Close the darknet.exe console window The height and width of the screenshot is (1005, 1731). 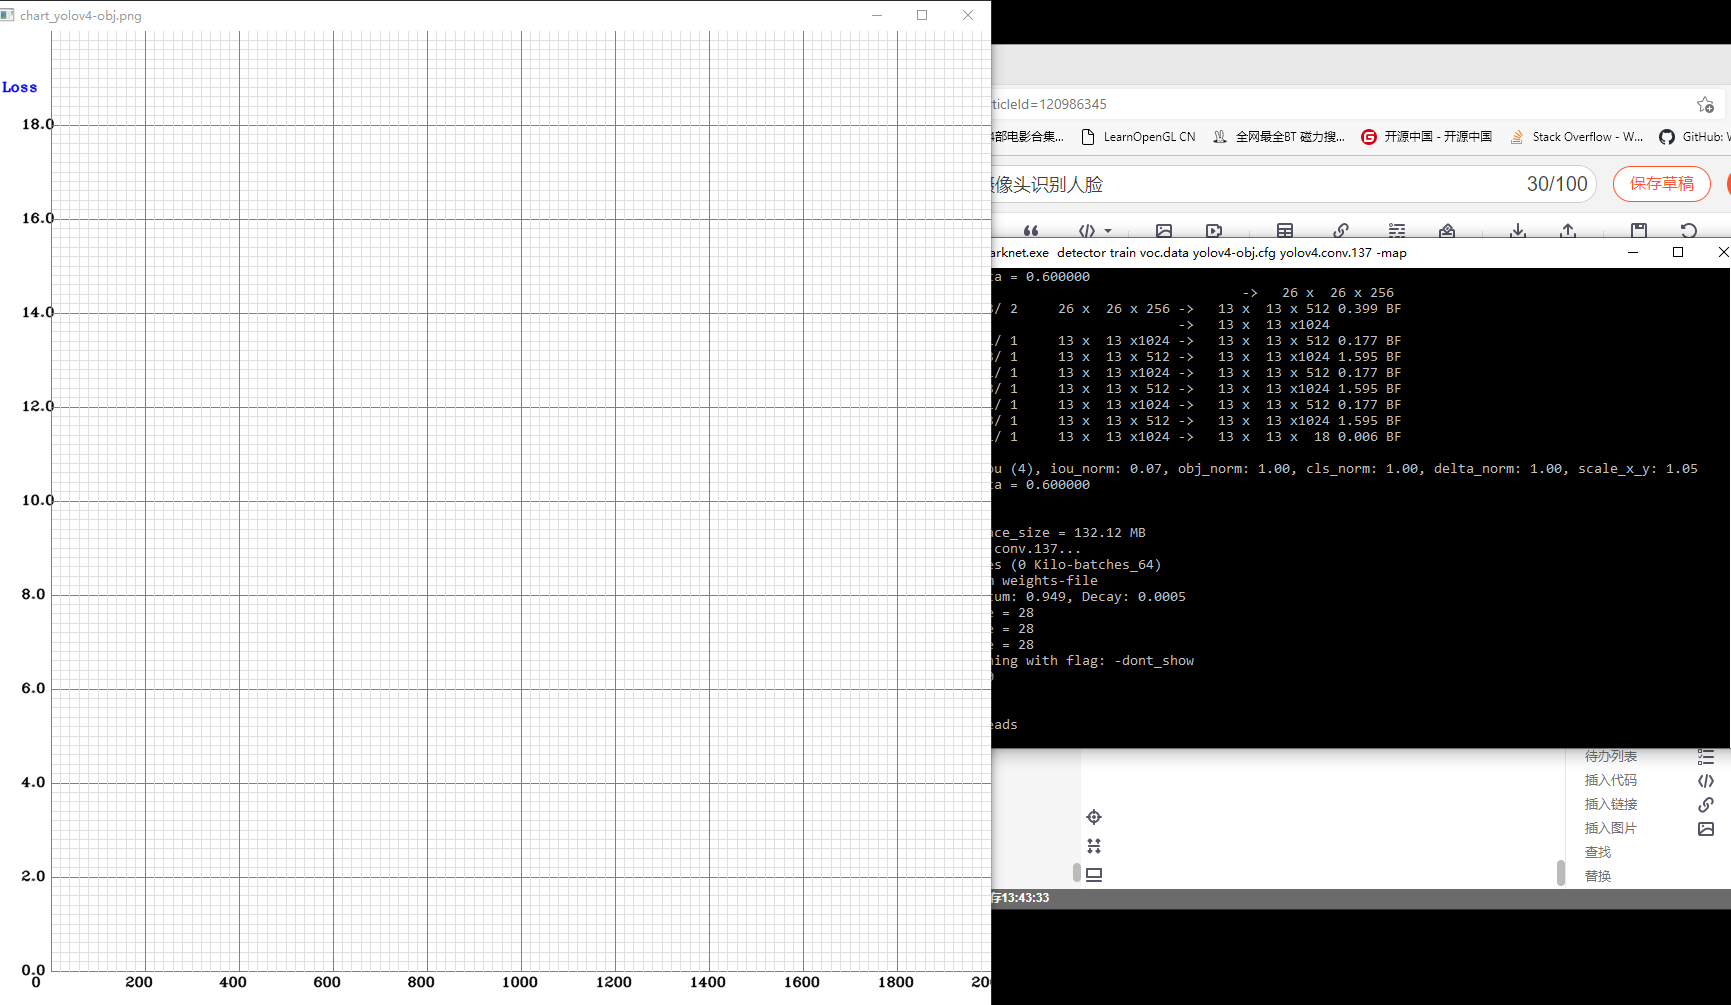tap(1722, 252)
